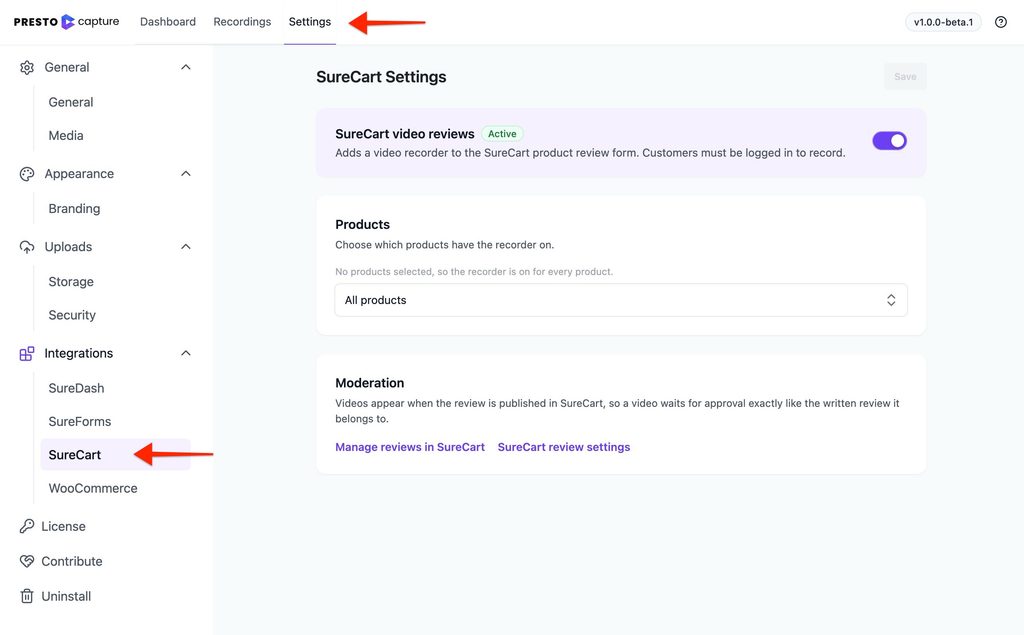Open the help question mark icon

pyautogui.click(x=1000, y=22)
